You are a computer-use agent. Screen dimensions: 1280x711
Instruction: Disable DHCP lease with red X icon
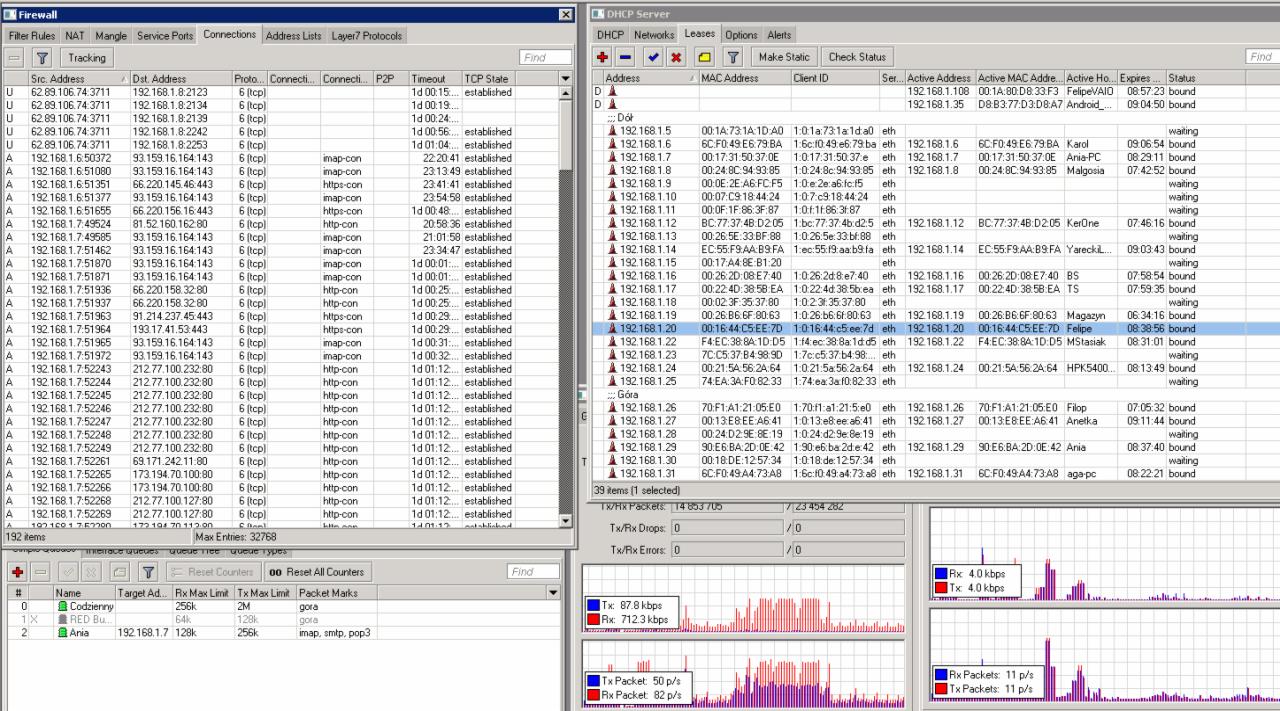click(676, 57)
